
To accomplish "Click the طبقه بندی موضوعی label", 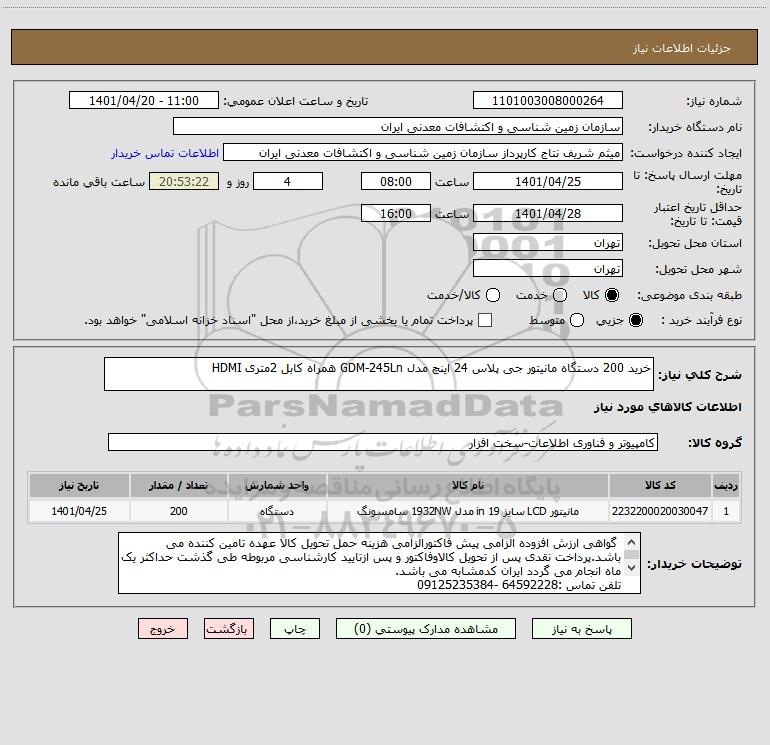I will point(689,296).
